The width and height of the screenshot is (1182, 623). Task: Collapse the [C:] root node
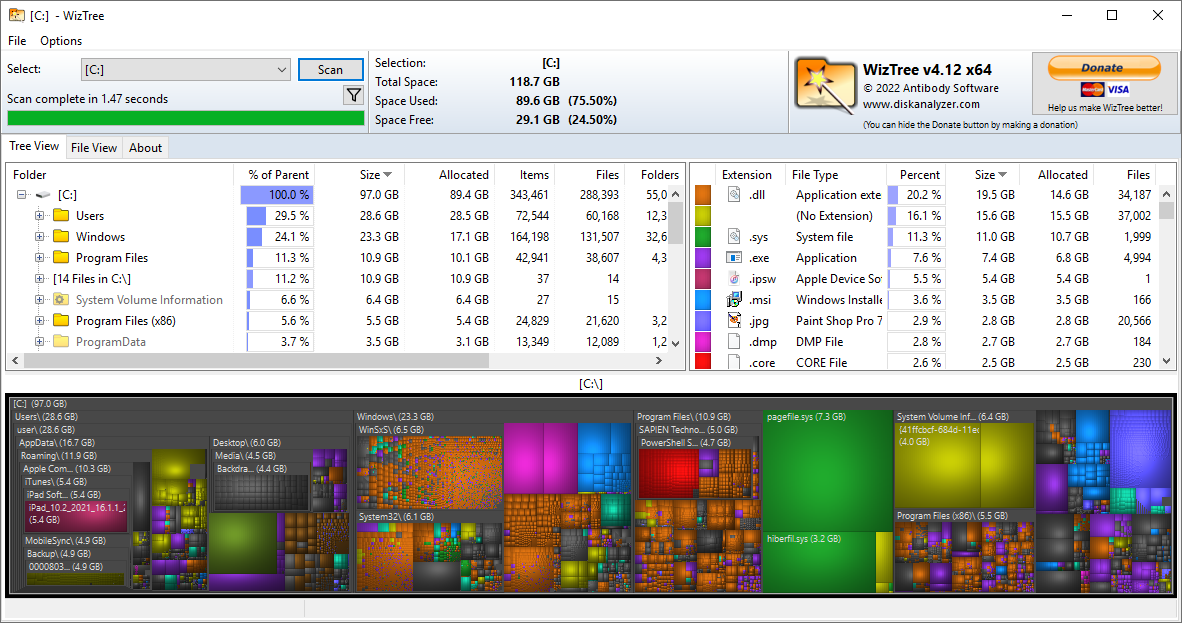tap(22, 194)
